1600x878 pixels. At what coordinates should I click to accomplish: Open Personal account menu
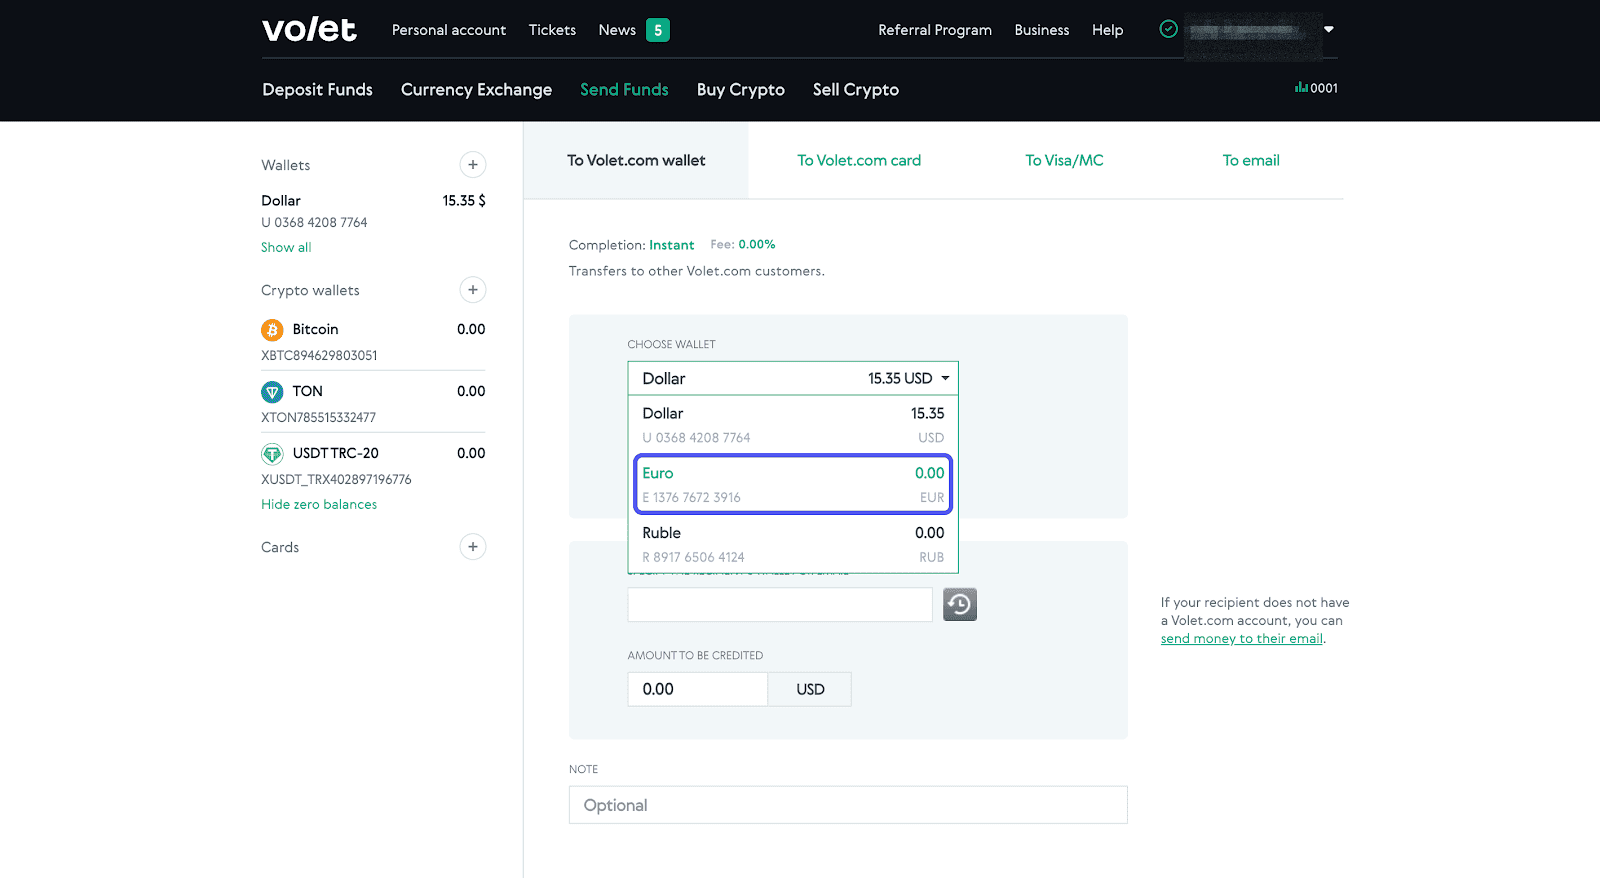pos(449,30)
